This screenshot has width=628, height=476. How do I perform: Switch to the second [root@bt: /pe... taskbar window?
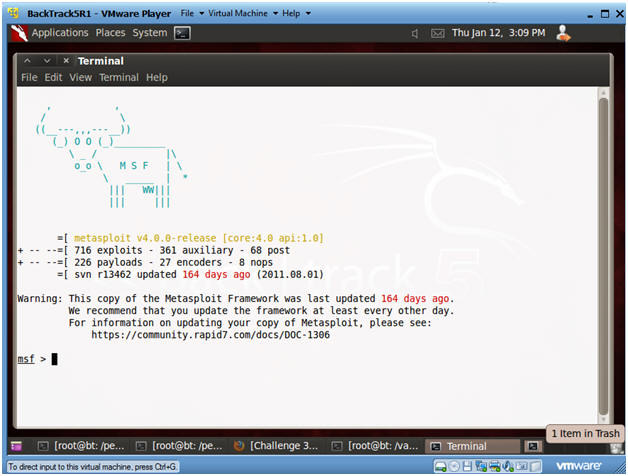pyautogui.click(x=179, y=446)
